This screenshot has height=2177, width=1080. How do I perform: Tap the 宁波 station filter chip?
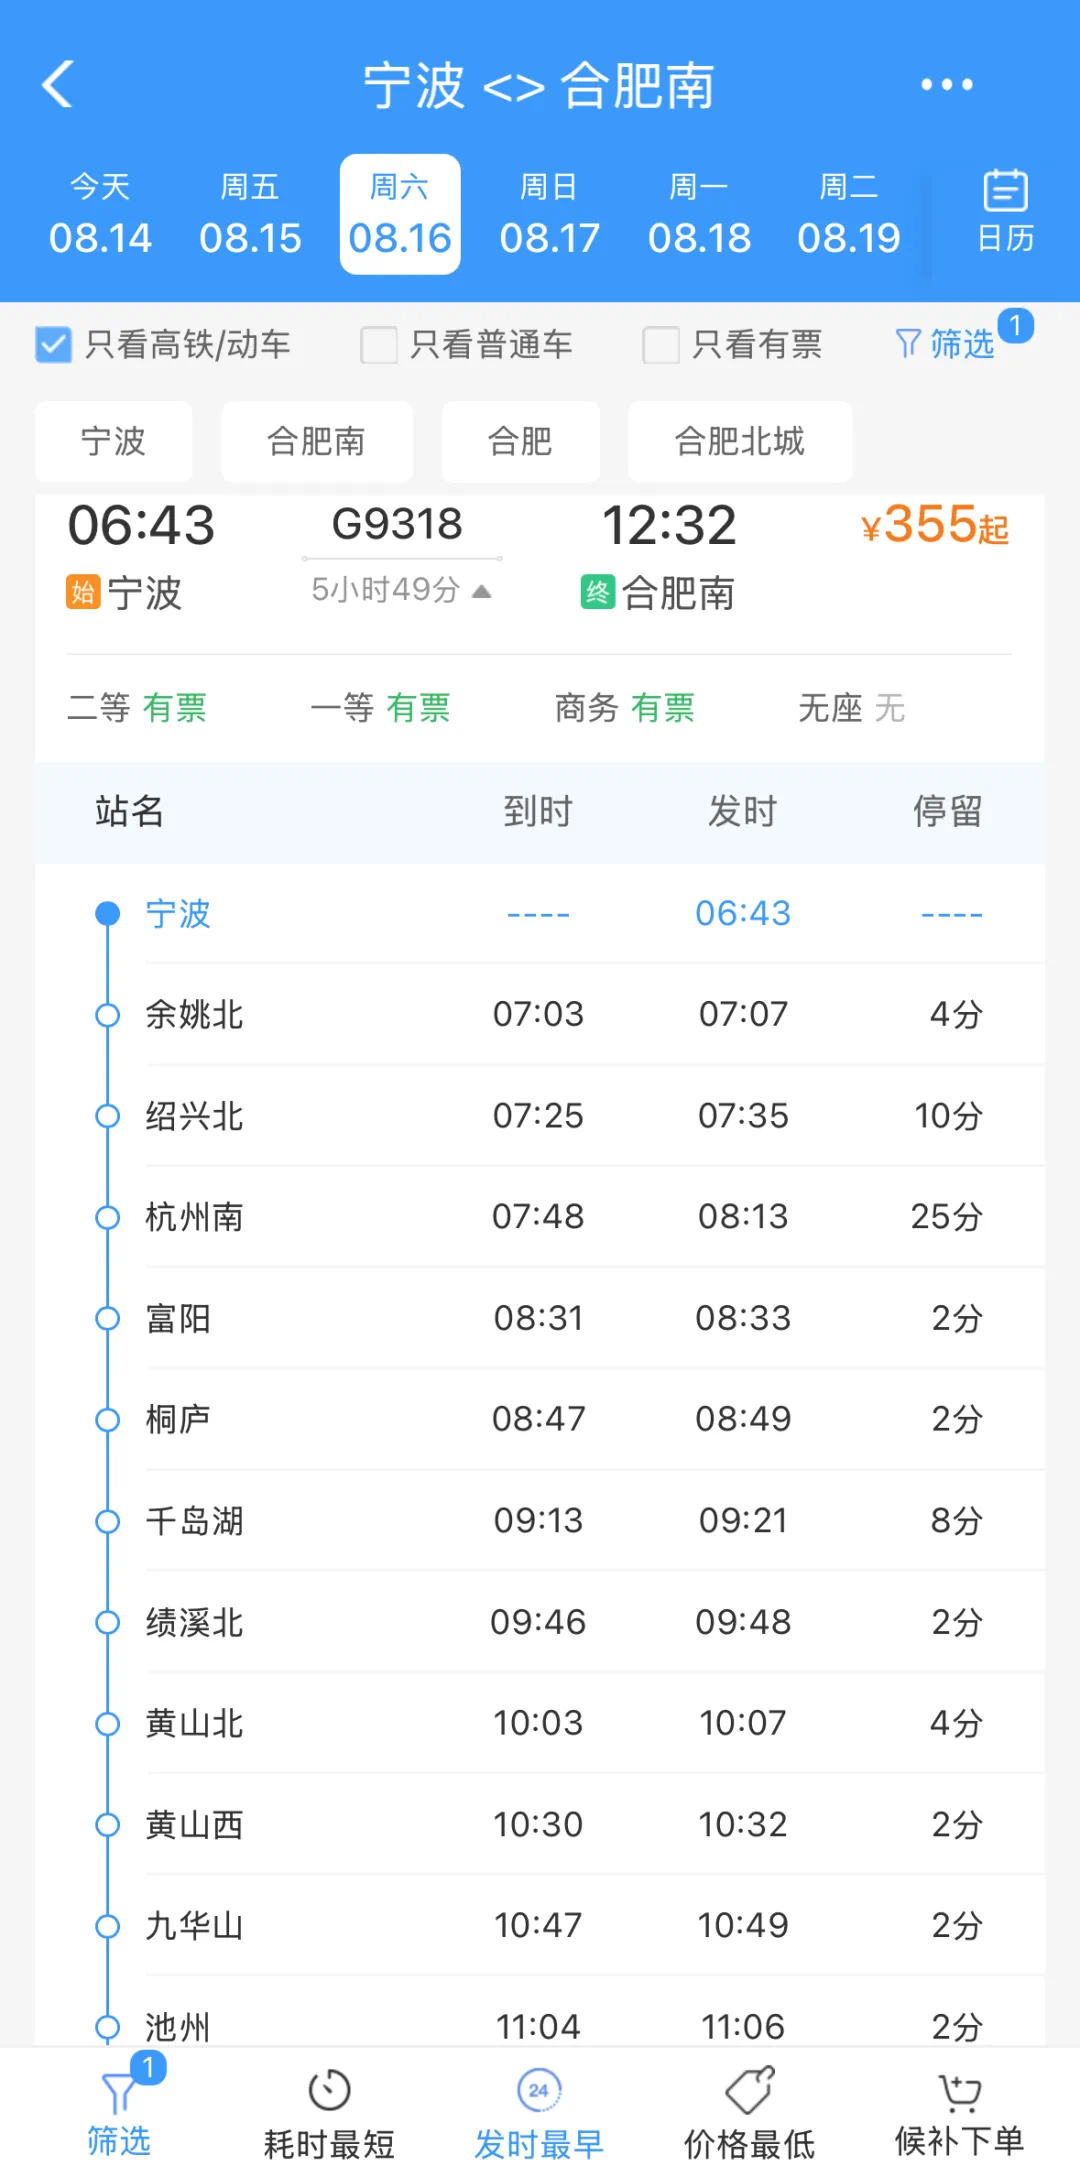tap(113, 441)
